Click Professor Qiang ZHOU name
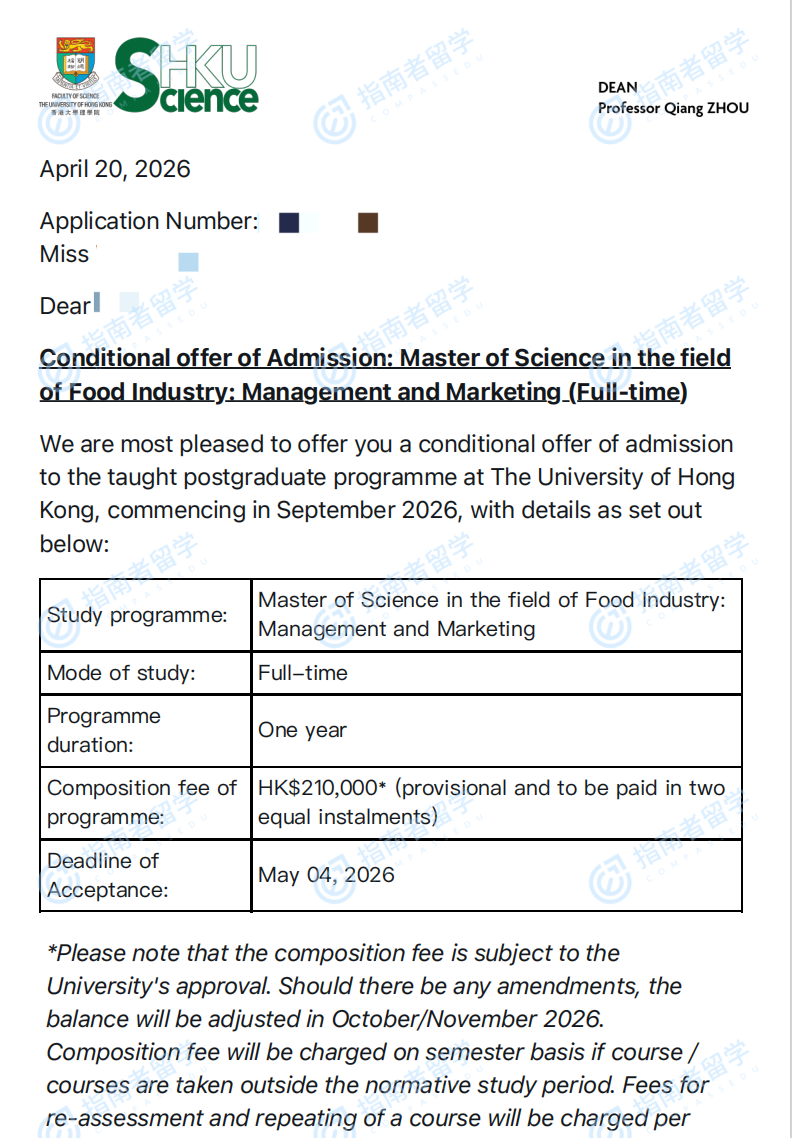 pos(673,108)
